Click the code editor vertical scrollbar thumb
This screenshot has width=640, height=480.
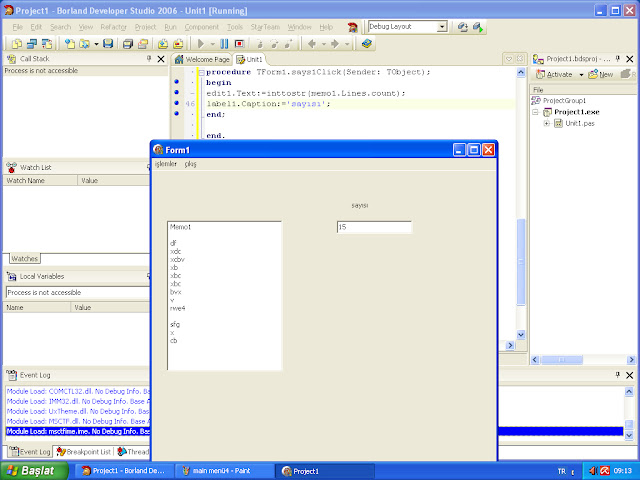pos(521,262)
